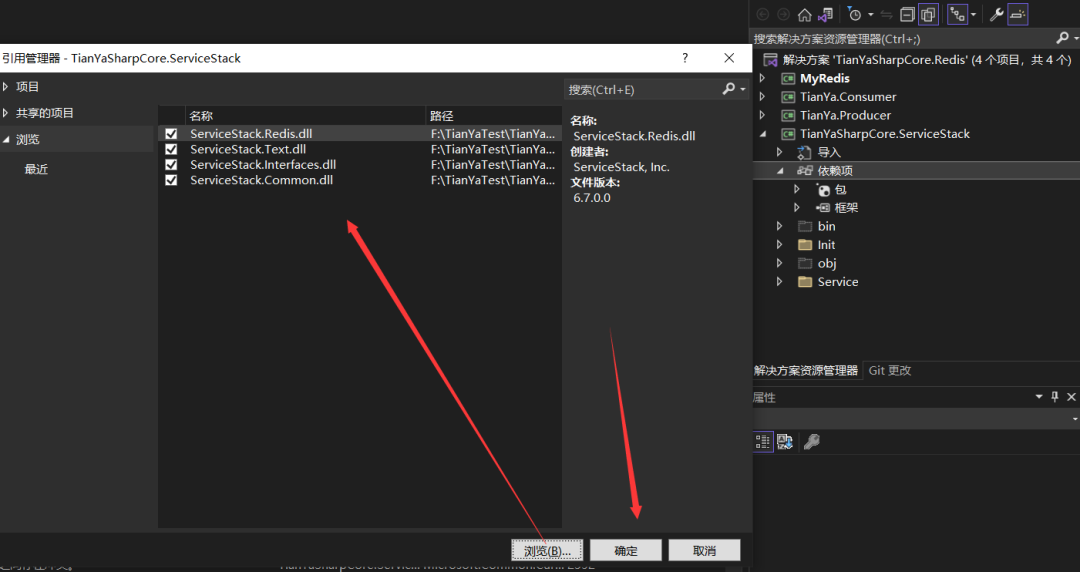Select the Service folder in Solution Explorer

[838, 282]
